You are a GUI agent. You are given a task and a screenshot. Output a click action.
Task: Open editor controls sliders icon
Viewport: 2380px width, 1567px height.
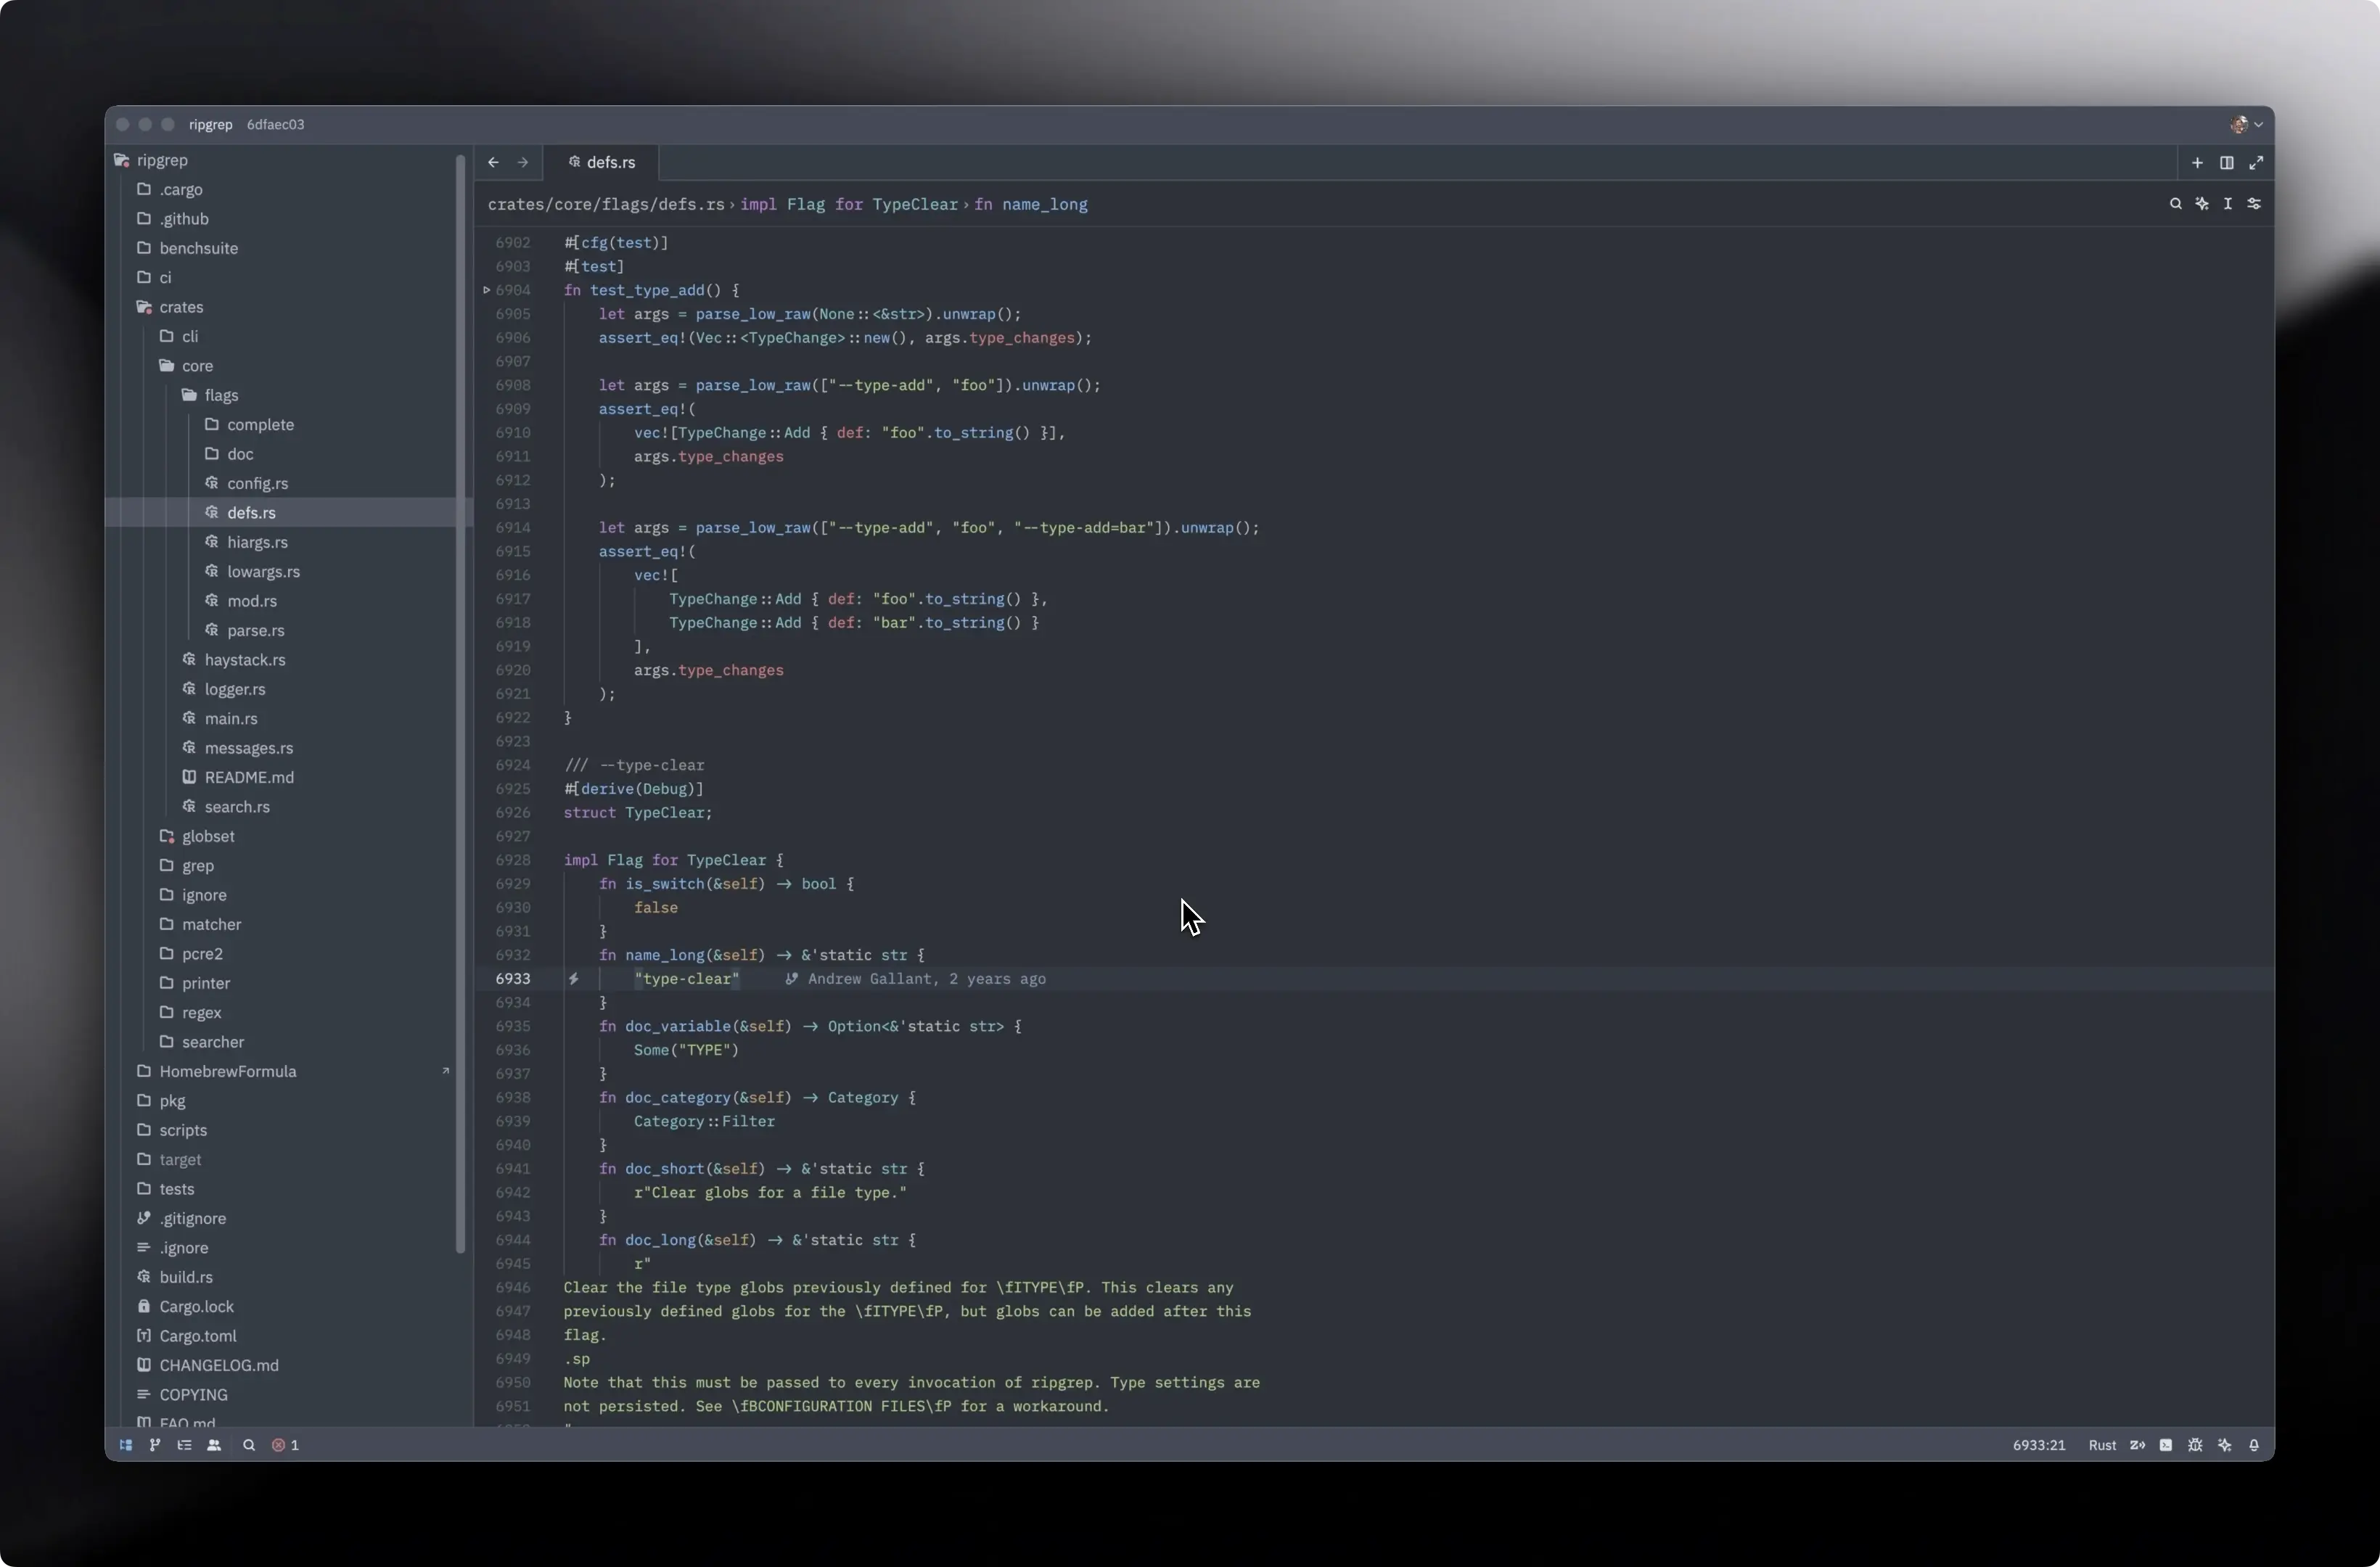click(2254, 204)
